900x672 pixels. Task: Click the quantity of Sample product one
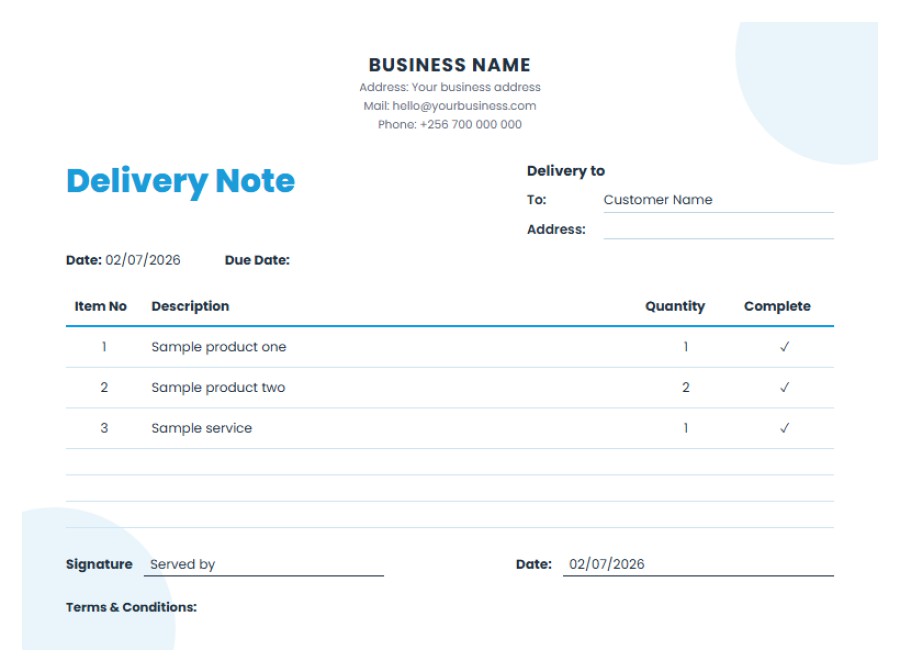coord(685,347)
